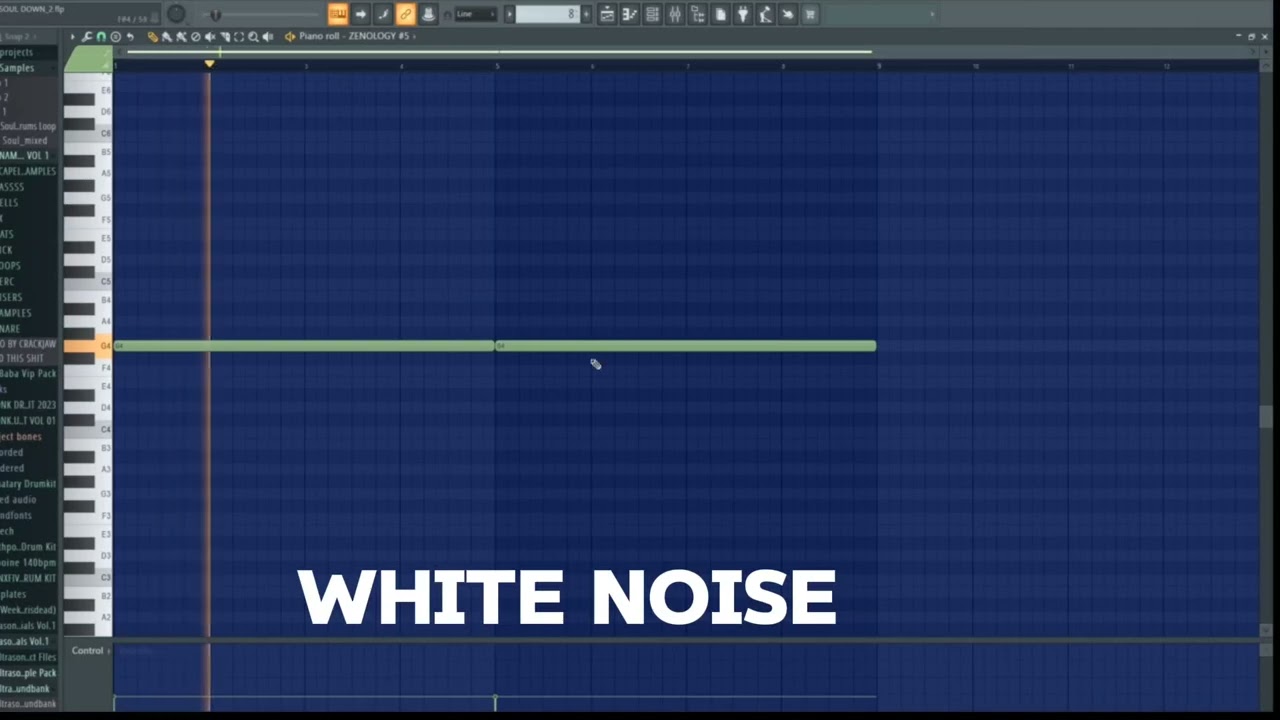
Task: Select the Zoom magnifier tool
Action: pyautogui.click(x=253, y=37)
